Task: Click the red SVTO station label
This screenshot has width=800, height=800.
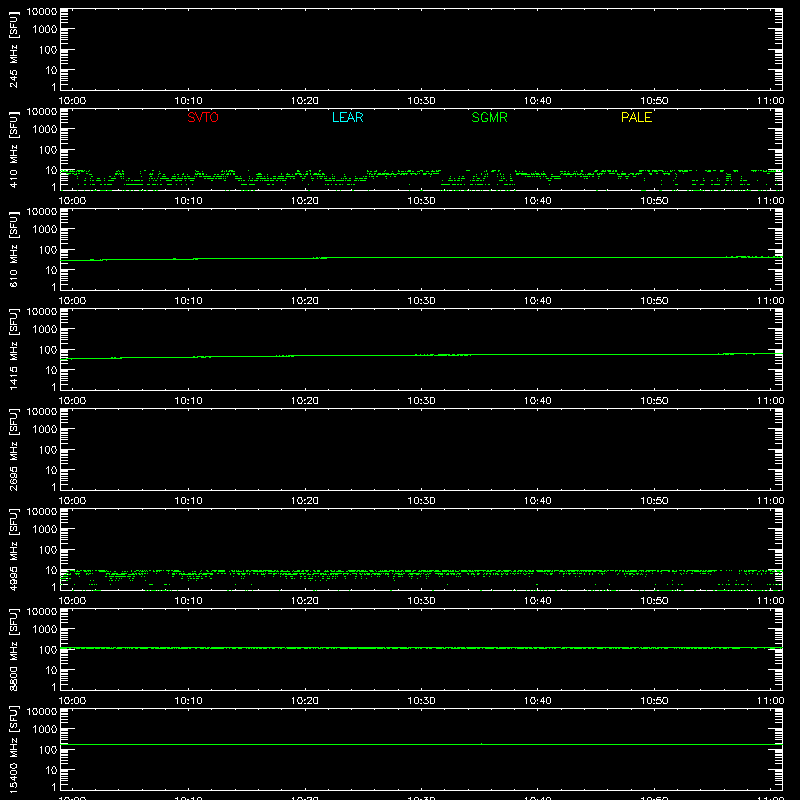Action: tap(203, 117)
